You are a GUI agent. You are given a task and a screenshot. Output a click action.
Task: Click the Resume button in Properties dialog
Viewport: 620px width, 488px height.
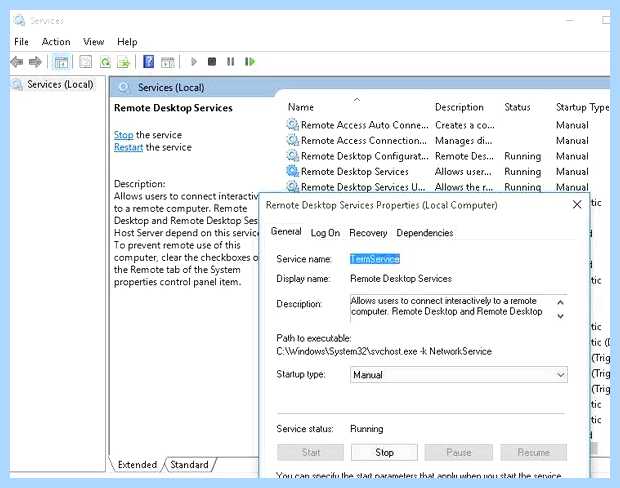(x=533, y=452)
